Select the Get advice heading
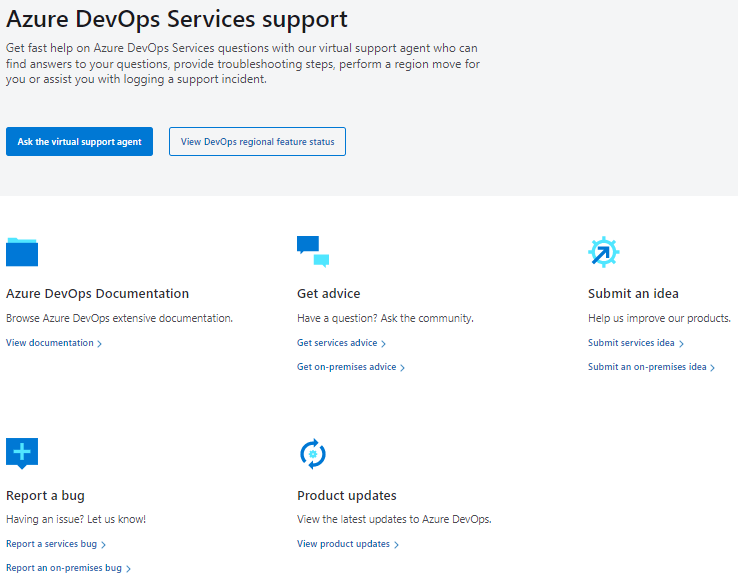738x580 pixels. (x=329, y=293)
